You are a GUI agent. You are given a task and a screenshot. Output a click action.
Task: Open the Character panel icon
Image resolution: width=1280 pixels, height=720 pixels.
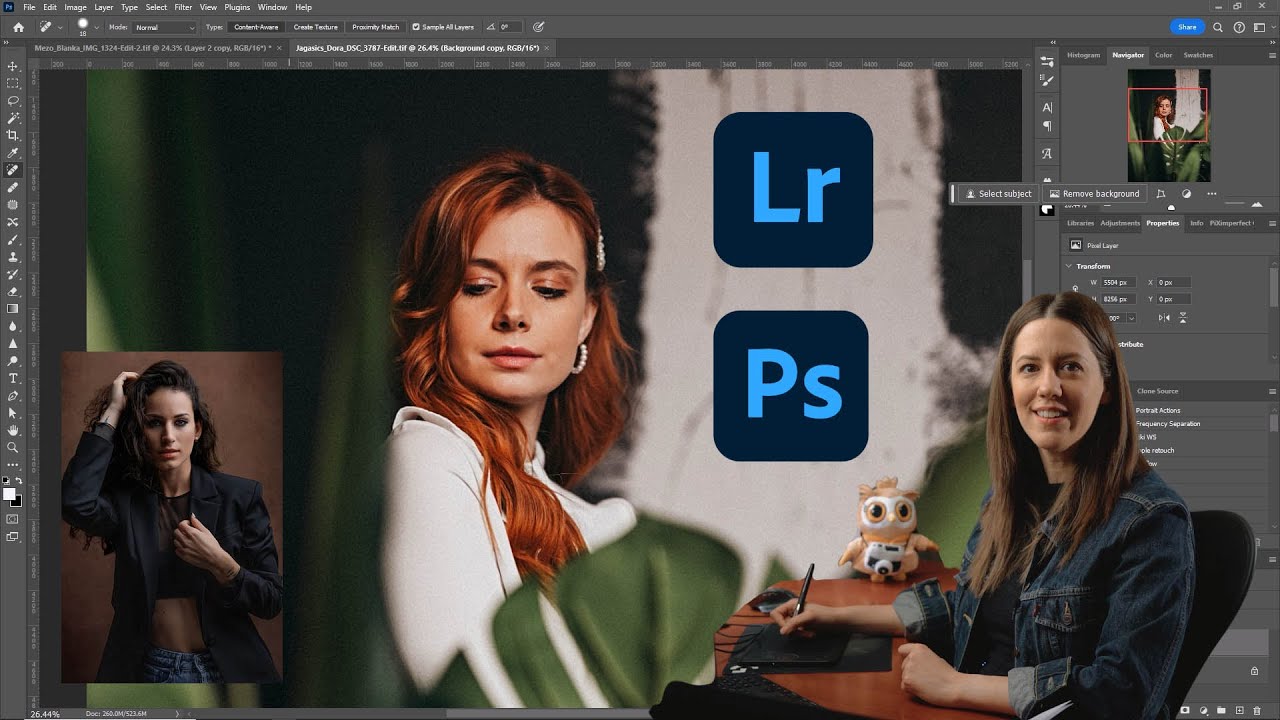click(1047, 107)
